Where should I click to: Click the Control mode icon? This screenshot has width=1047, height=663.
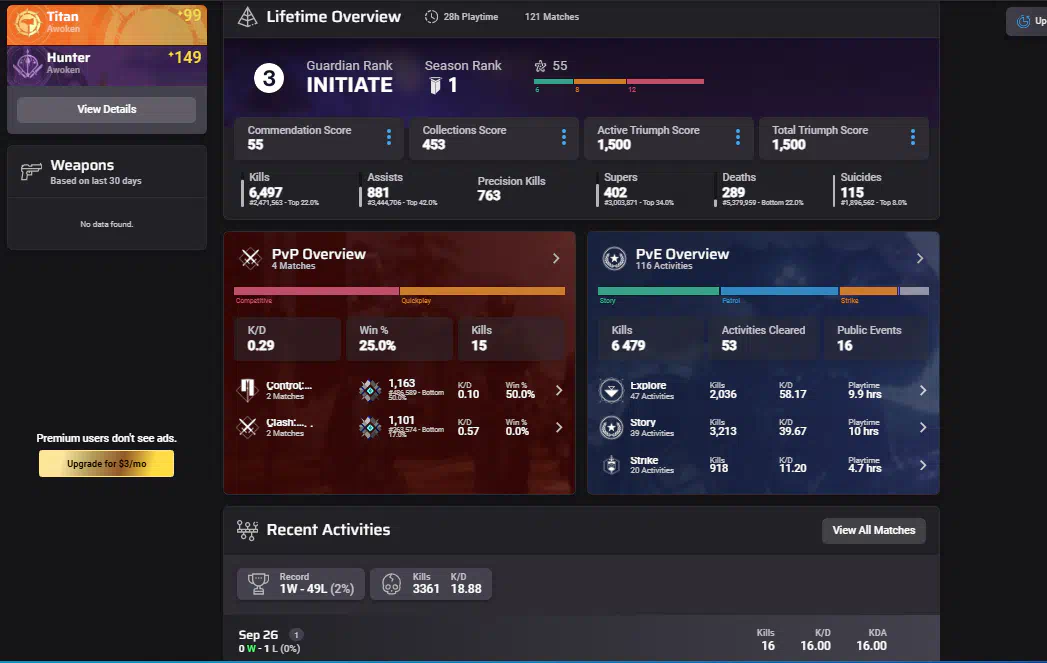(249, 390)
